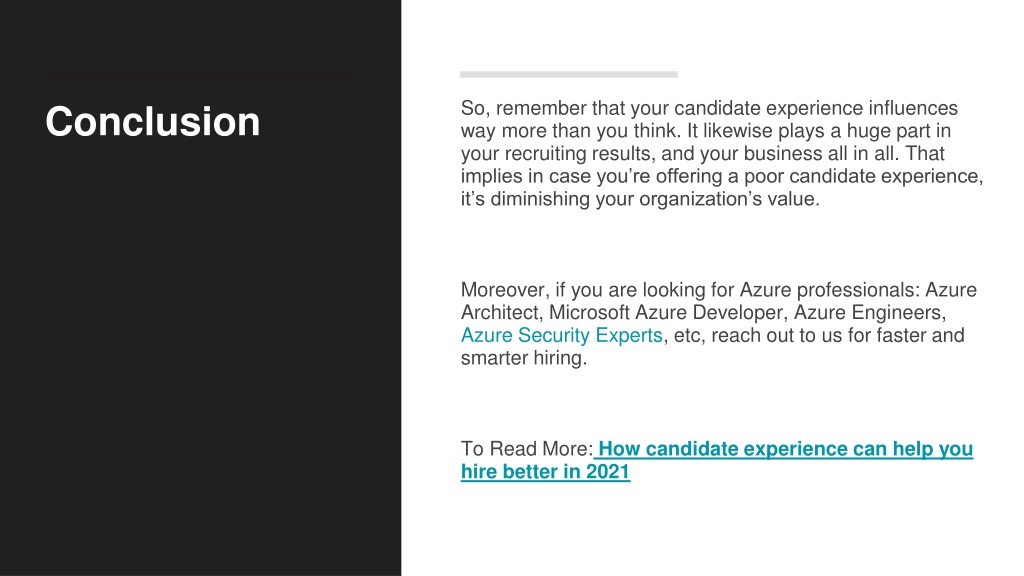Click the empty dark panel below Conclusion
Image resolution: width=1024 pixels, height=576 pixels.
pos(200,359)
